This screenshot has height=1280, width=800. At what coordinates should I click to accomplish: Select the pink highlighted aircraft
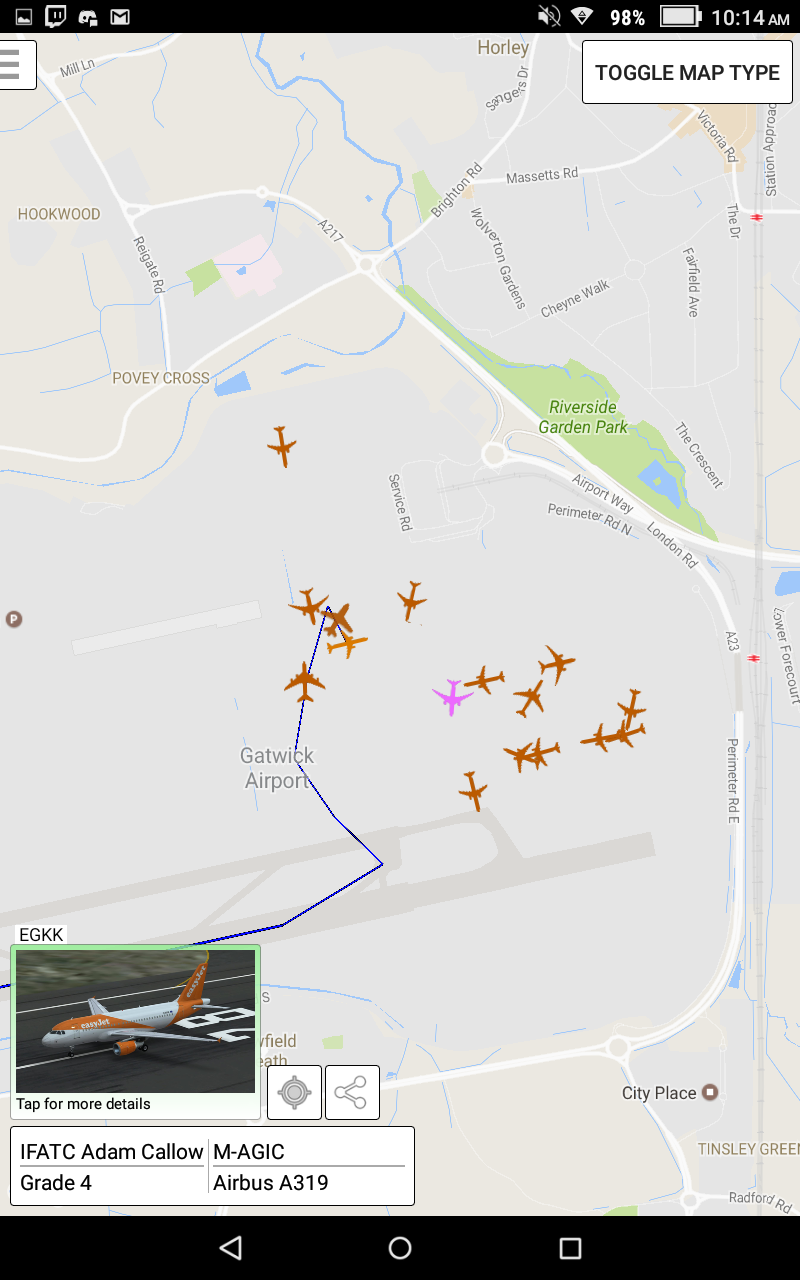452,697
